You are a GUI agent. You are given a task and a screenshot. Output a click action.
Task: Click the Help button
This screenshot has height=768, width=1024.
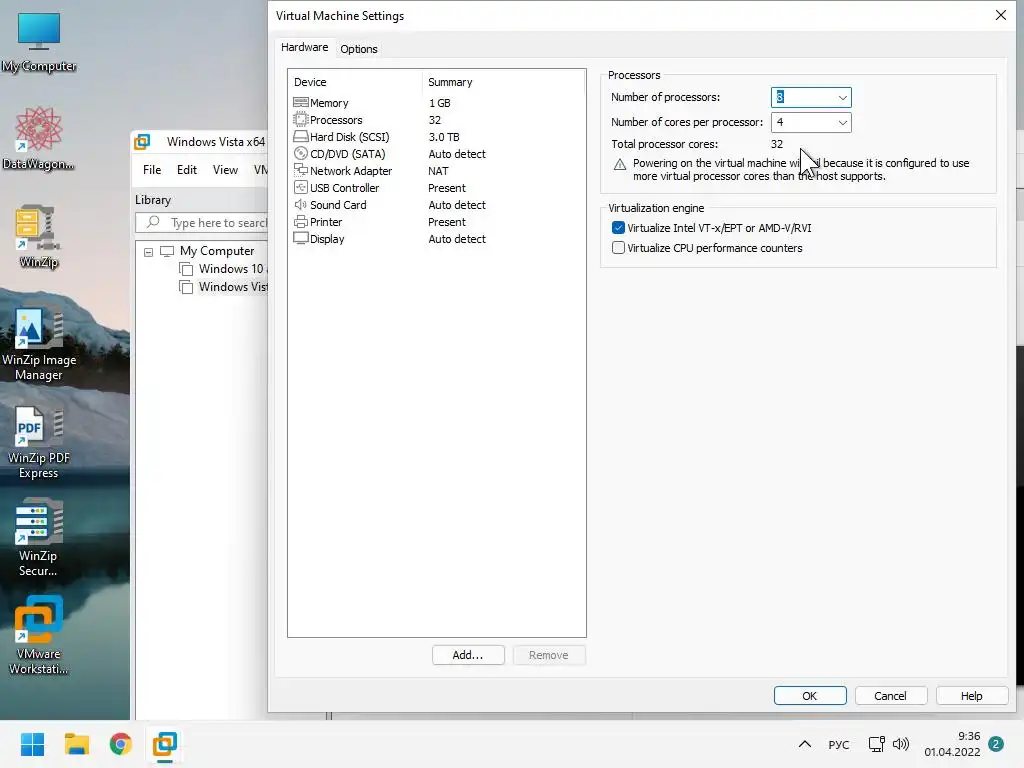pyautogui.click(x=971, y=696)
